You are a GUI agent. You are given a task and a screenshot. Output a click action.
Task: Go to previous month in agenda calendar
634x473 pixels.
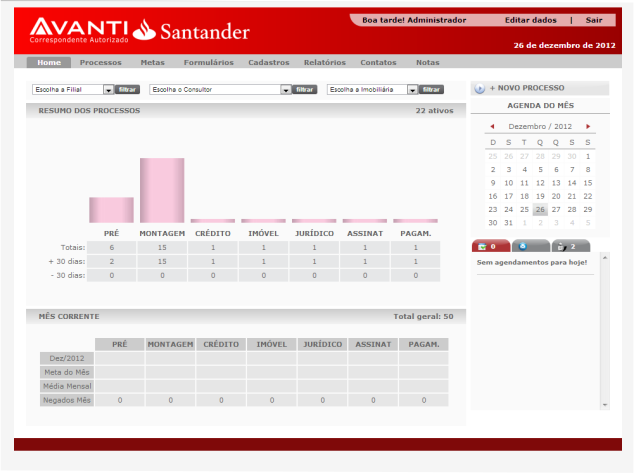coord(492,127)
